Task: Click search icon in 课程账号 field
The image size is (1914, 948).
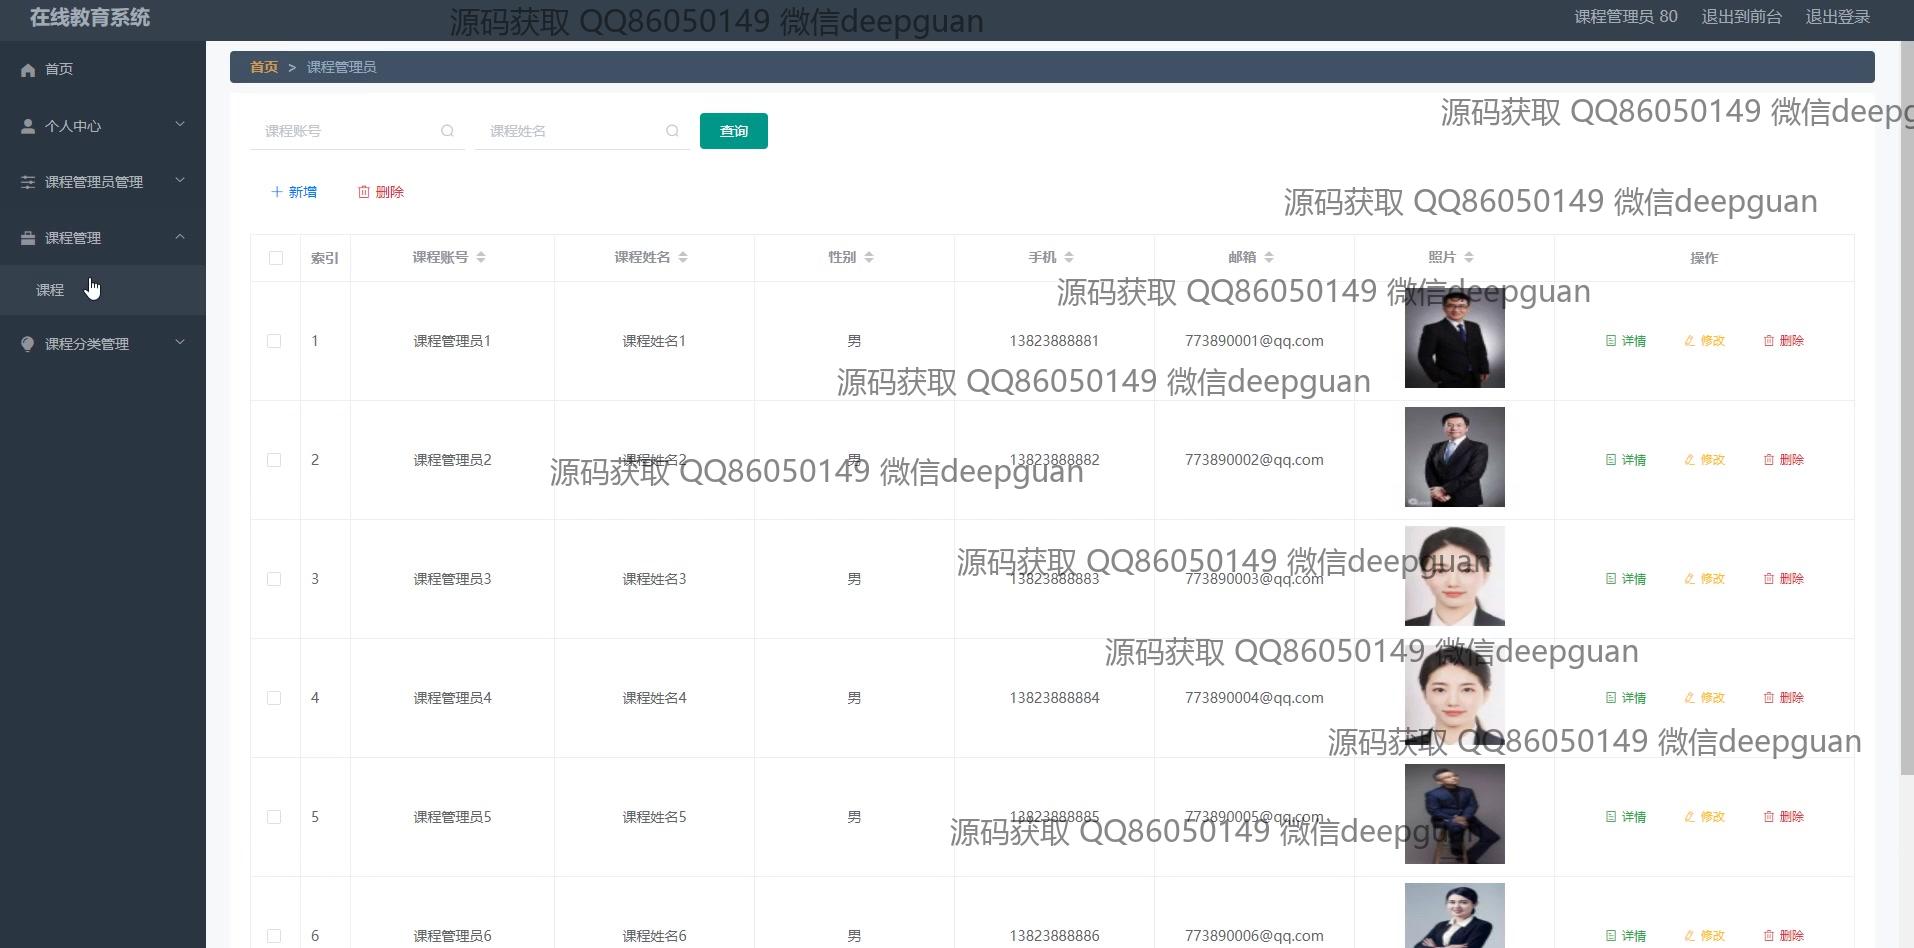Action: coord(447,131)
